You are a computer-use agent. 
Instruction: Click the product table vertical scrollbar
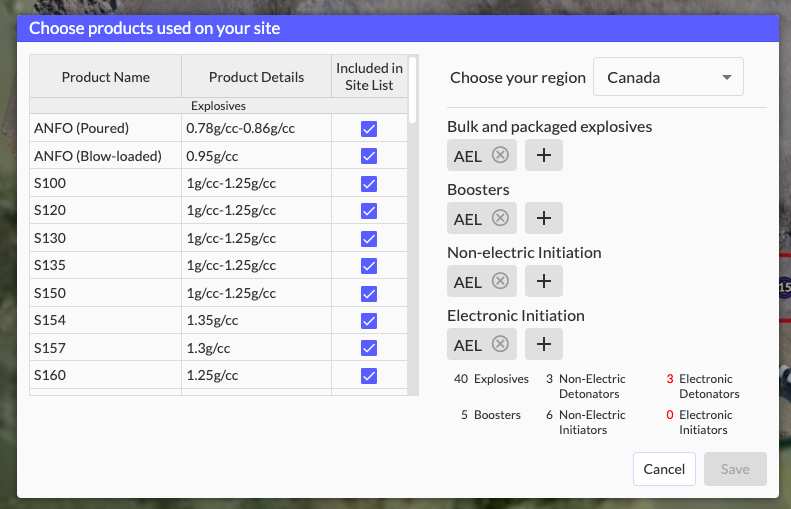pyautogui.click(x=412, y=90)
